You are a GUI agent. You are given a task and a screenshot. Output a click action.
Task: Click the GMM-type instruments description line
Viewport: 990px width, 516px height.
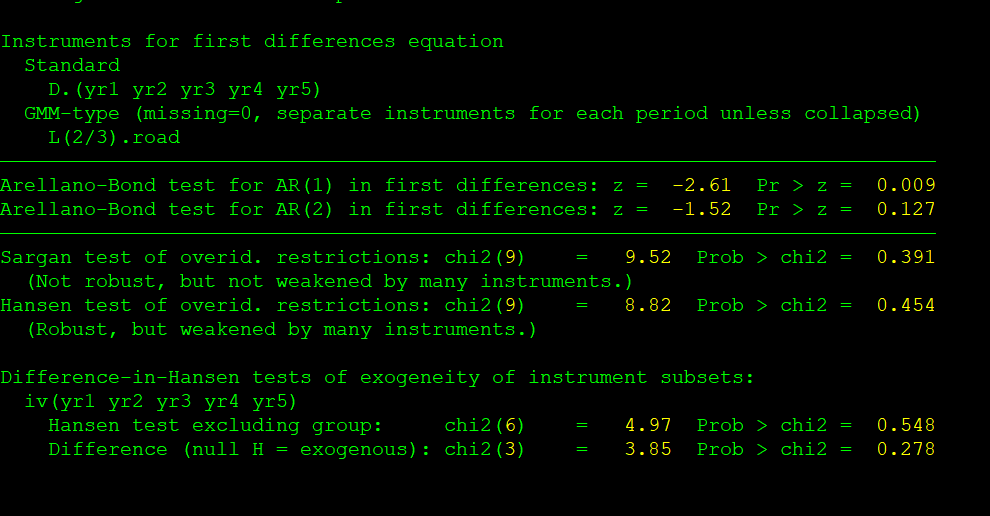[x=472, y=114]
